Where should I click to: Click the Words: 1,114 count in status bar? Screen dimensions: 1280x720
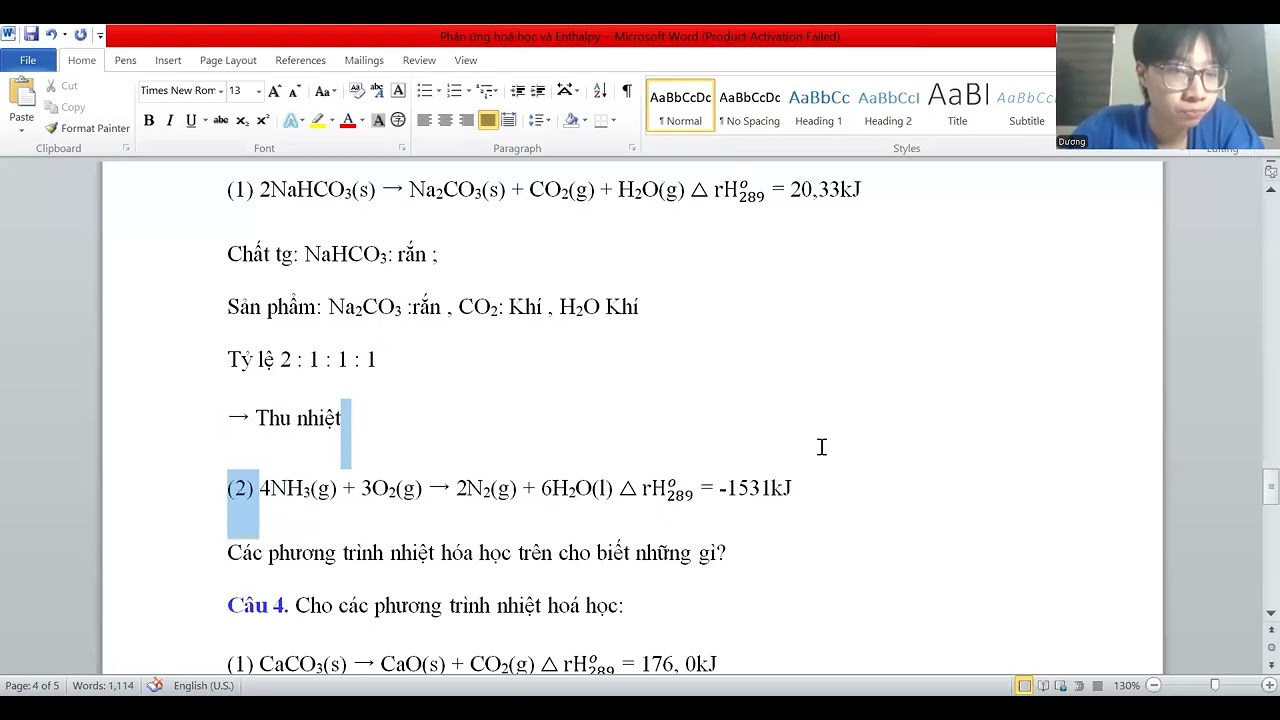pyautogui.click(x=103, y=686)
